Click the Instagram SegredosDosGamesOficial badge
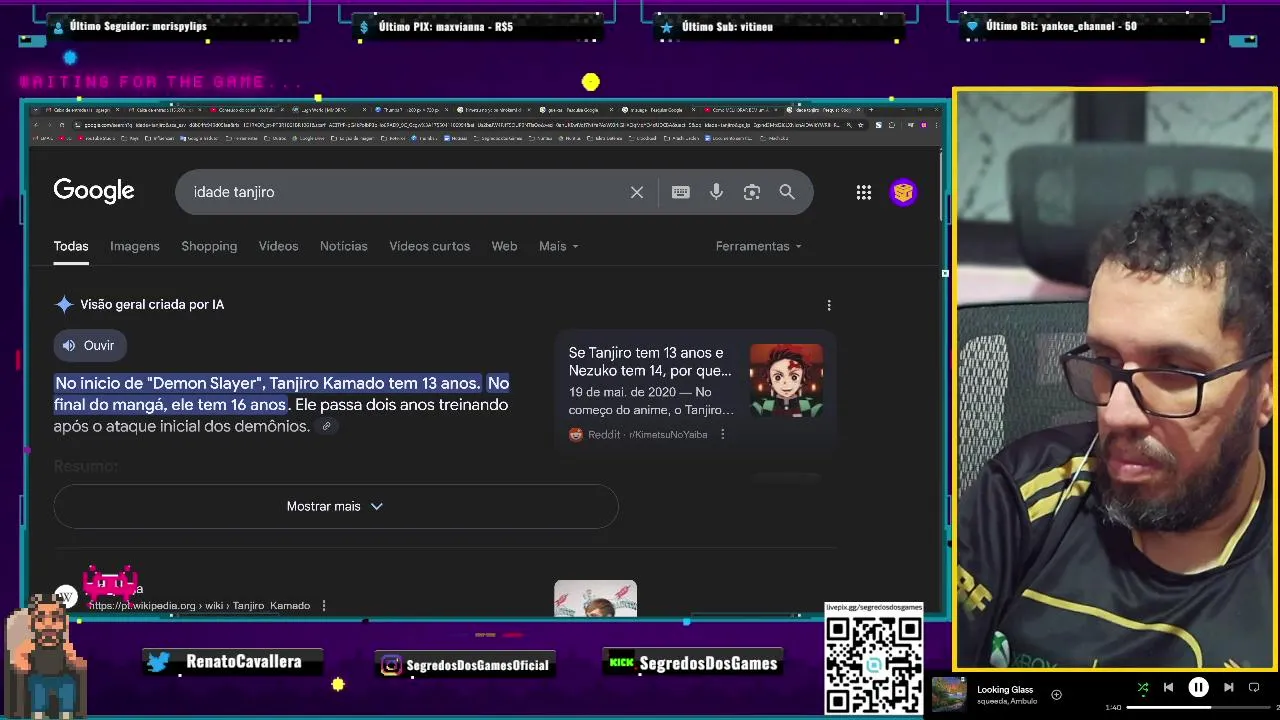This screenshot has height=720, width=1280. tap(465, 665)
